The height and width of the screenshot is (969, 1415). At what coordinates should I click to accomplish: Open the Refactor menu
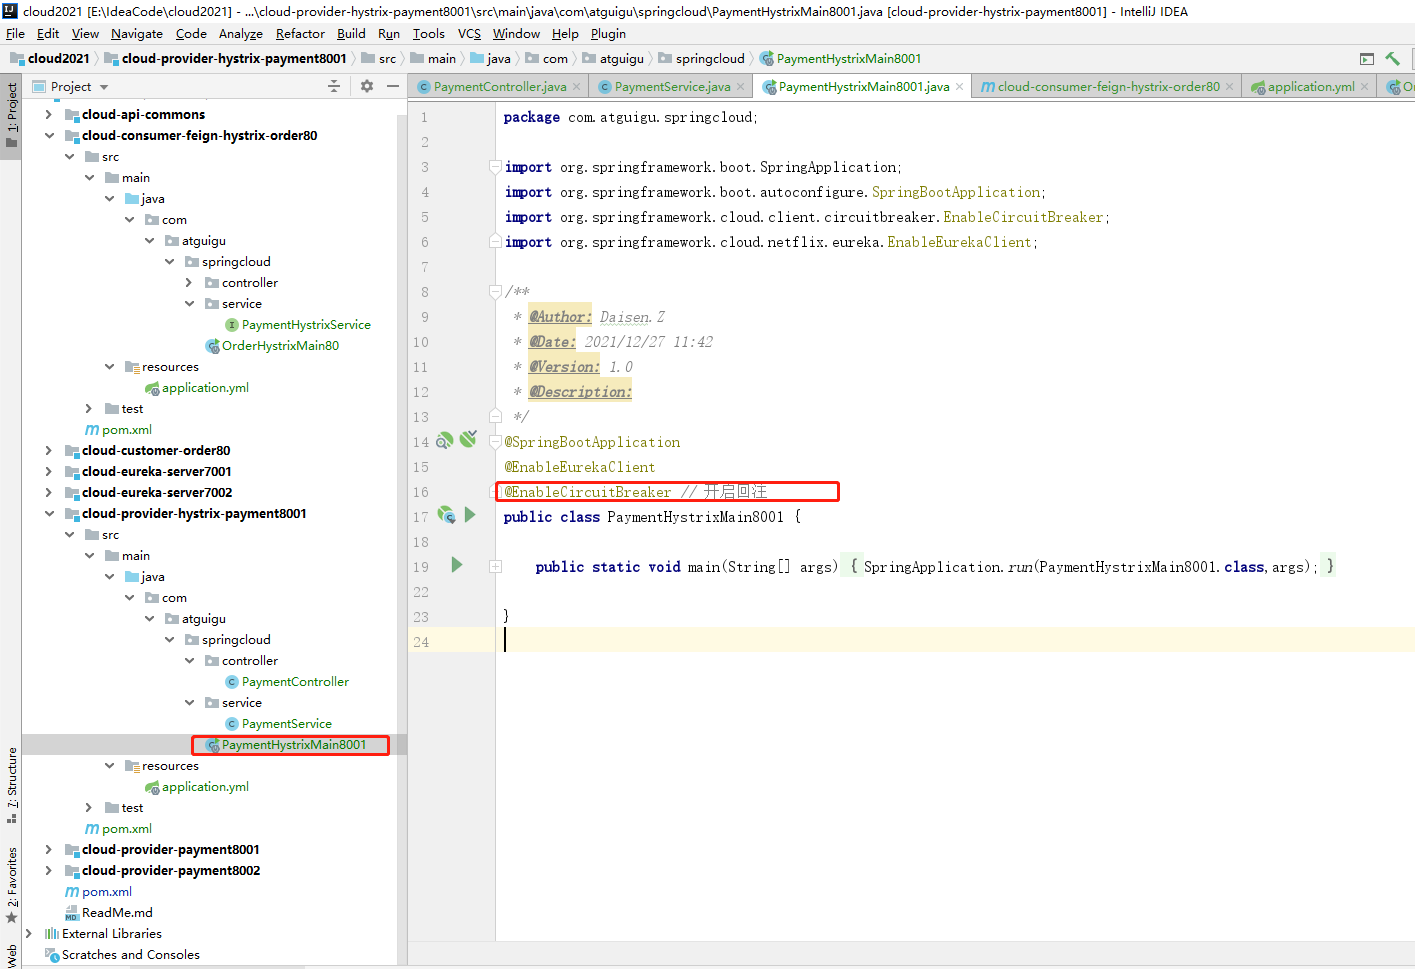tap(300, 33)
